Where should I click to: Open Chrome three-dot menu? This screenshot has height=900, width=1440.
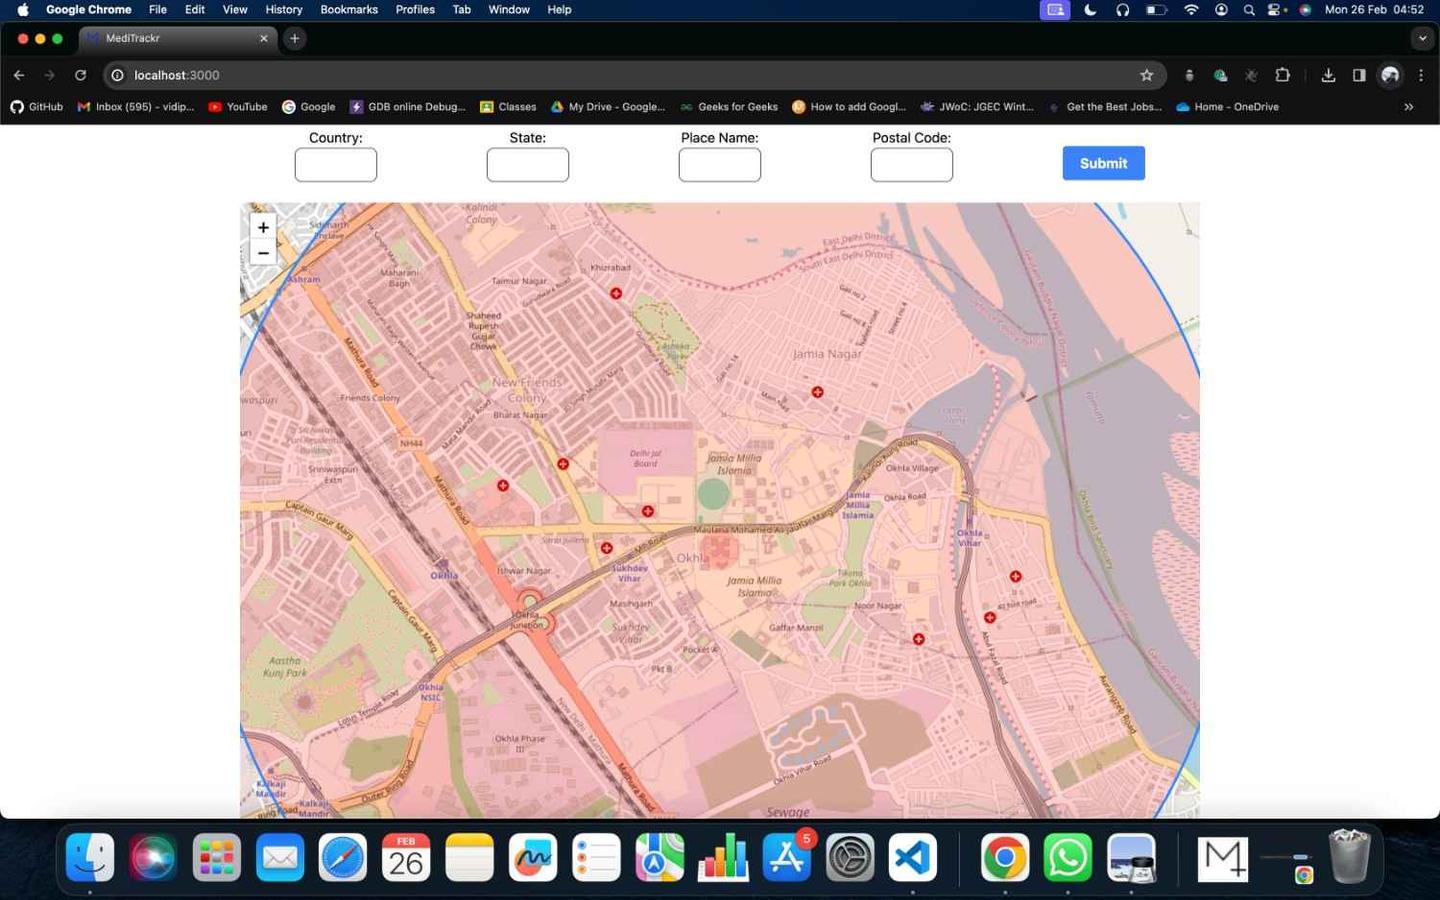click(1421, 75)
